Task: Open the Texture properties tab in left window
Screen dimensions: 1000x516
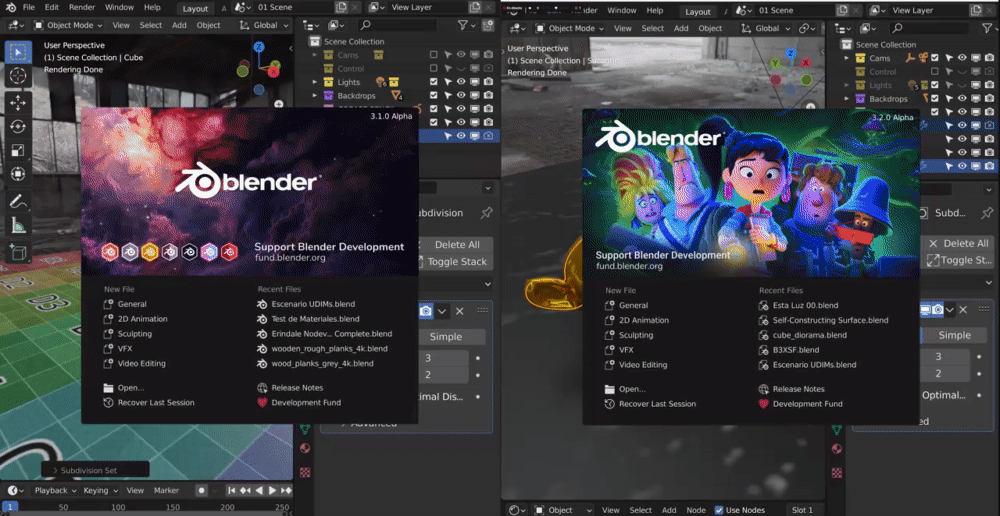Action: click(305, 472)
